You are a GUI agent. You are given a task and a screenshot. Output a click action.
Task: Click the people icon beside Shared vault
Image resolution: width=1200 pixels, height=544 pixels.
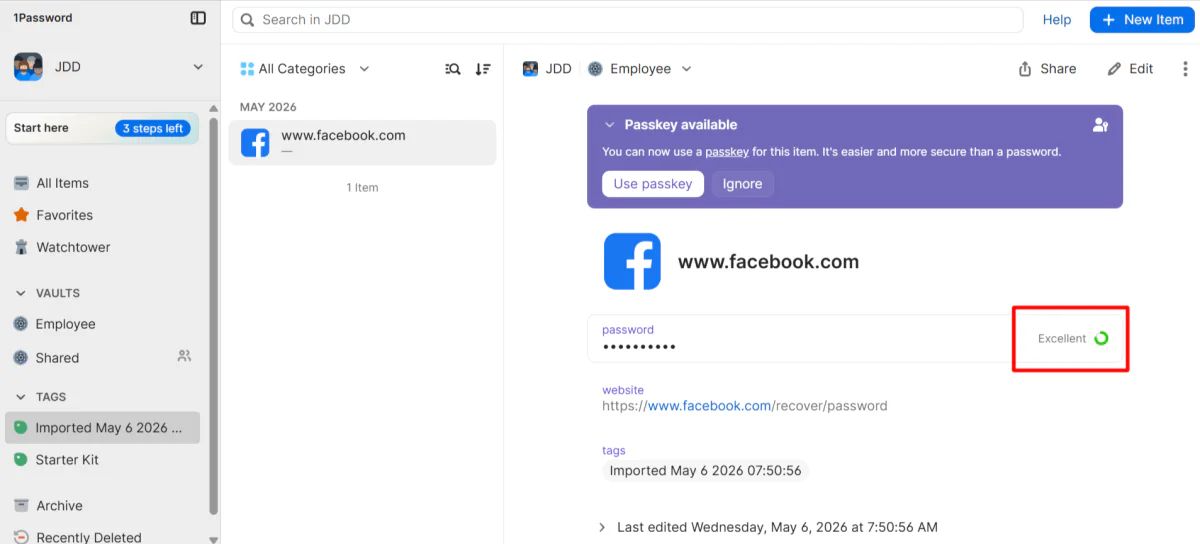pyautogui.click(x=184, y=356)
